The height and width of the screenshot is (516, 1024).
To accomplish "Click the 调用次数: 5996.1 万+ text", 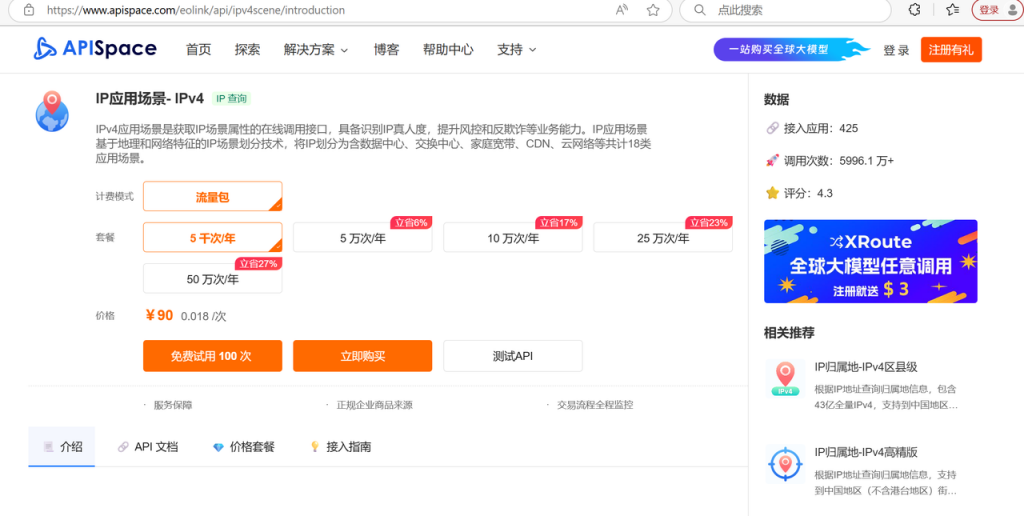I will [x=839, y=161].
